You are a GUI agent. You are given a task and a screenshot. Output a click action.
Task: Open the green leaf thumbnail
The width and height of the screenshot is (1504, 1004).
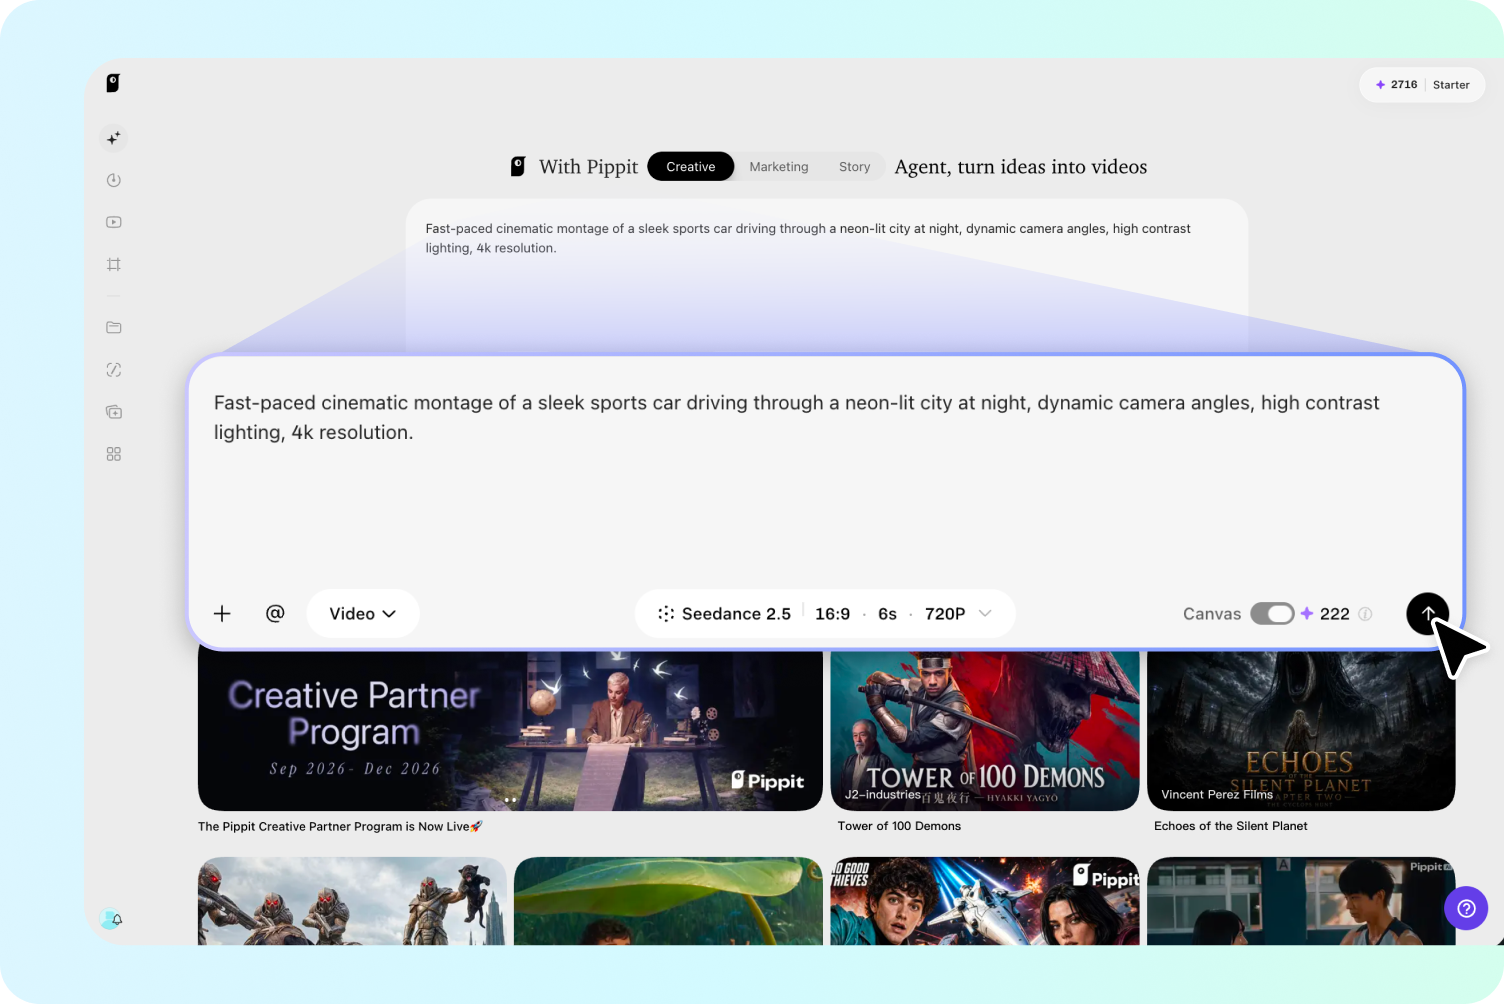pyautogui.click(x=668, y=901)
